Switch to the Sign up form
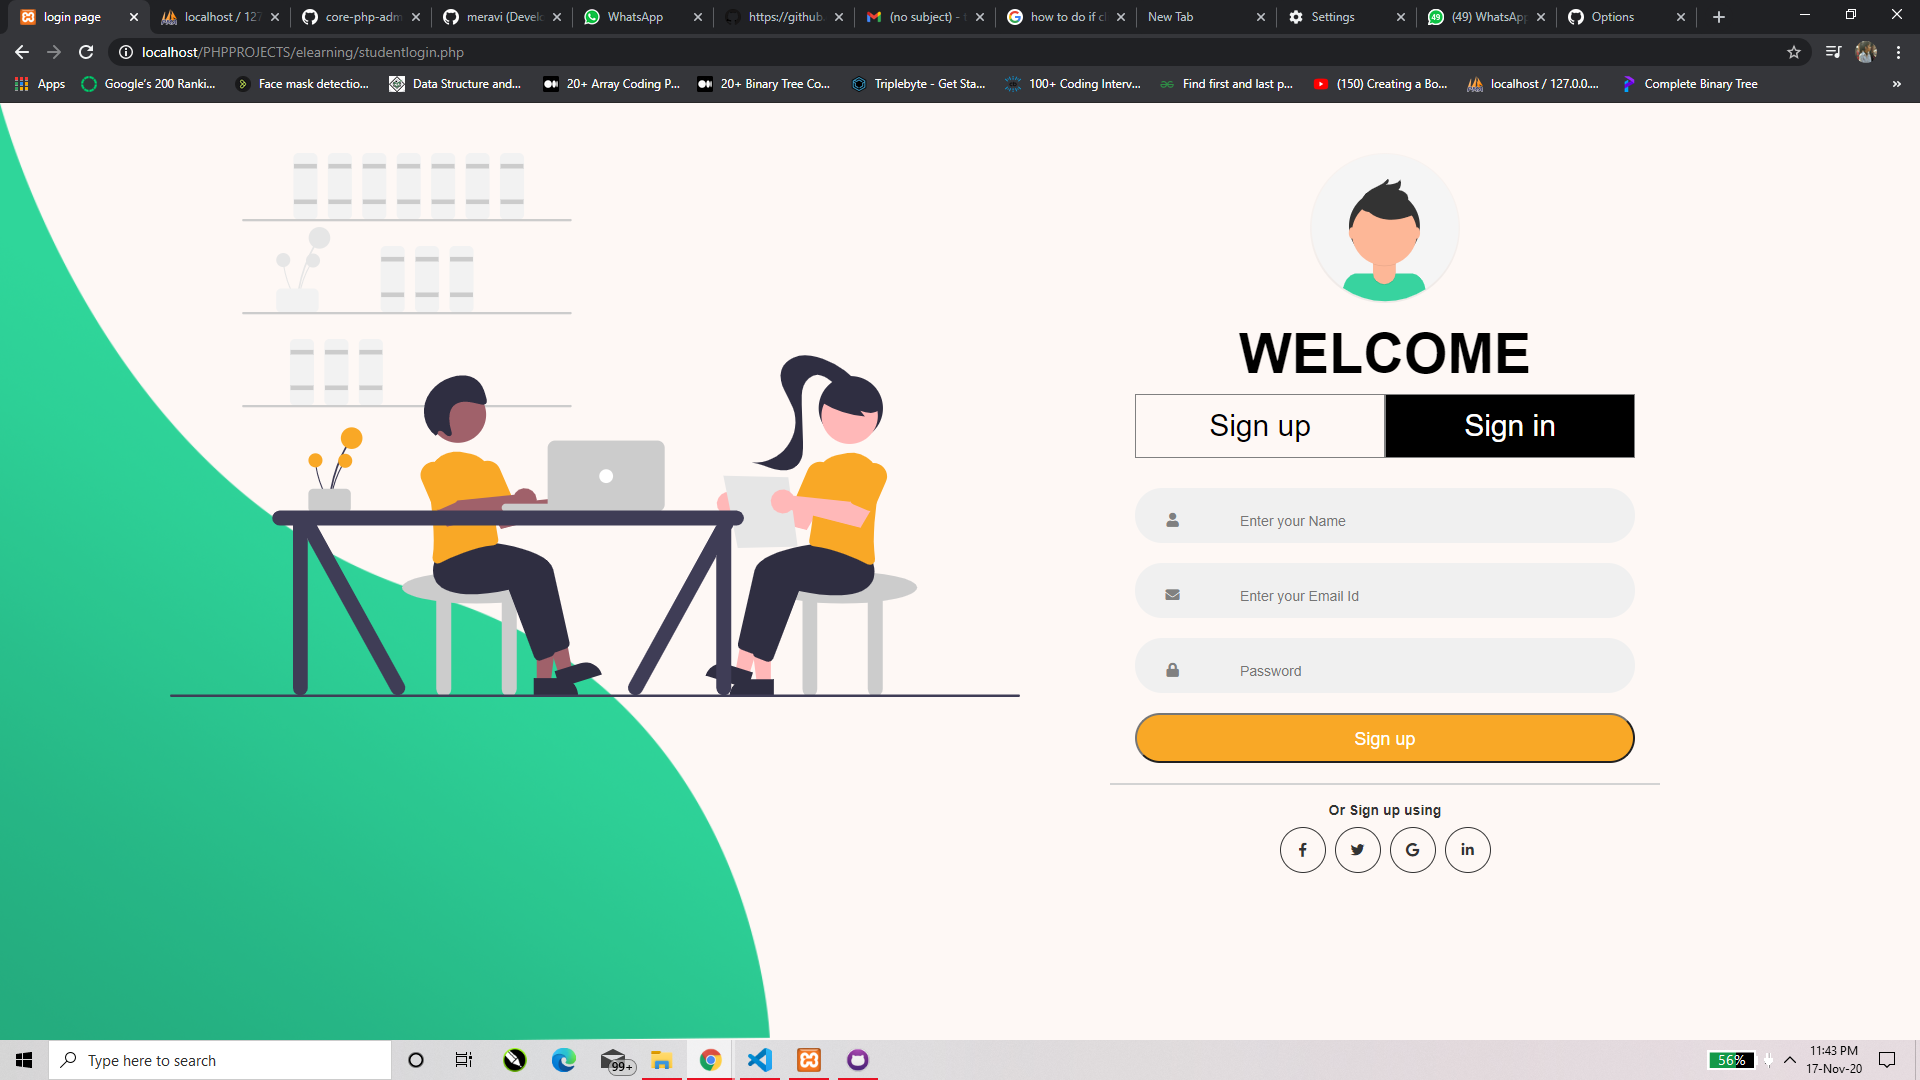The width and height of the screenshot is (1920, 1080). [1259, 426]
